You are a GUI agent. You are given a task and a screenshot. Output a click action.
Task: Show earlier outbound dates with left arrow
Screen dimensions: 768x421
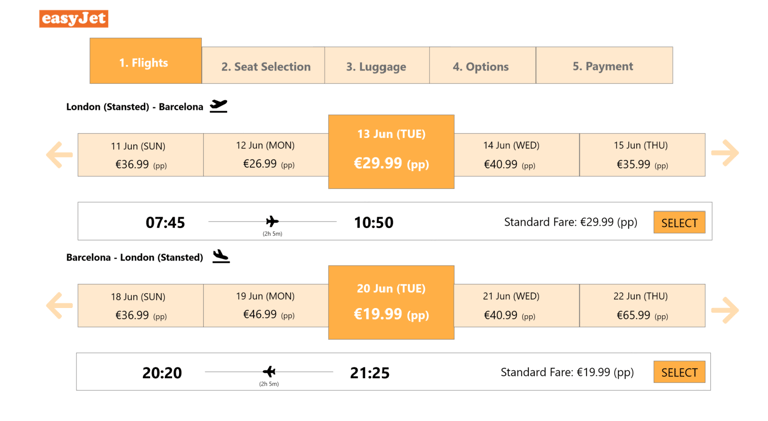pyautogui.click(x=59, y=154)
